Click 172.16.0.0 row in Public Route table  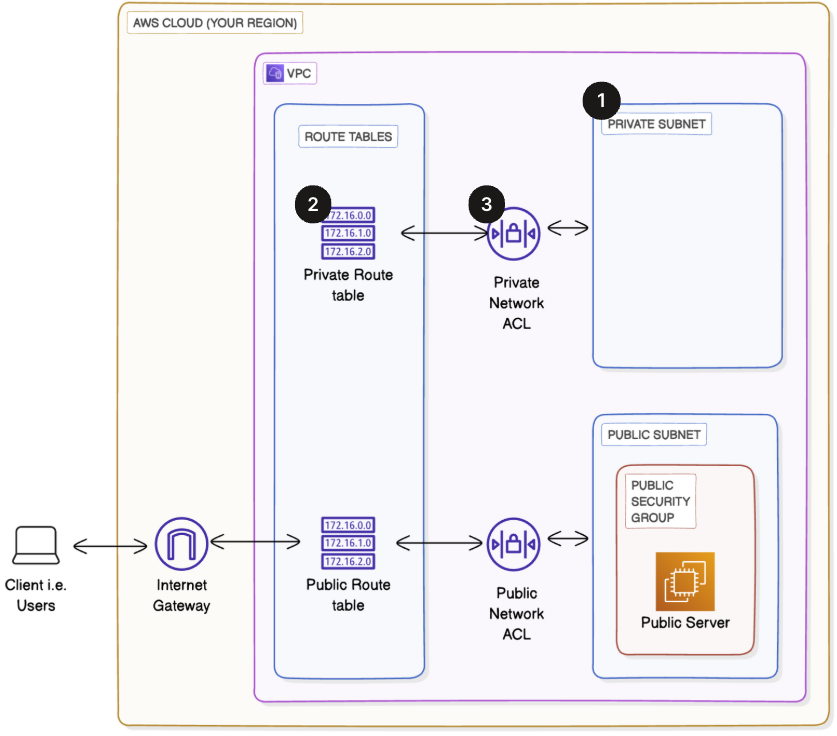coord(348,525)
